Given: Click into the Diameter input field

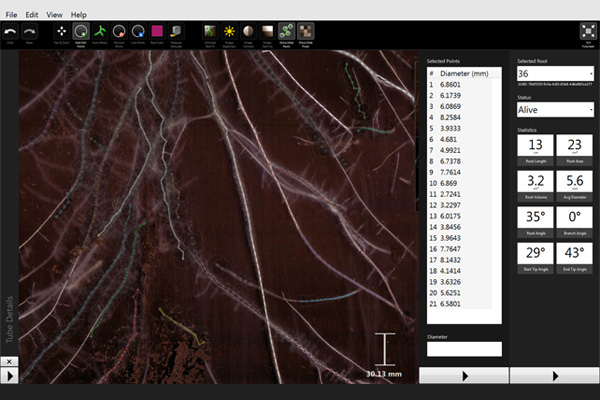Looking at the screenshot, I should [x=463, y=349].
